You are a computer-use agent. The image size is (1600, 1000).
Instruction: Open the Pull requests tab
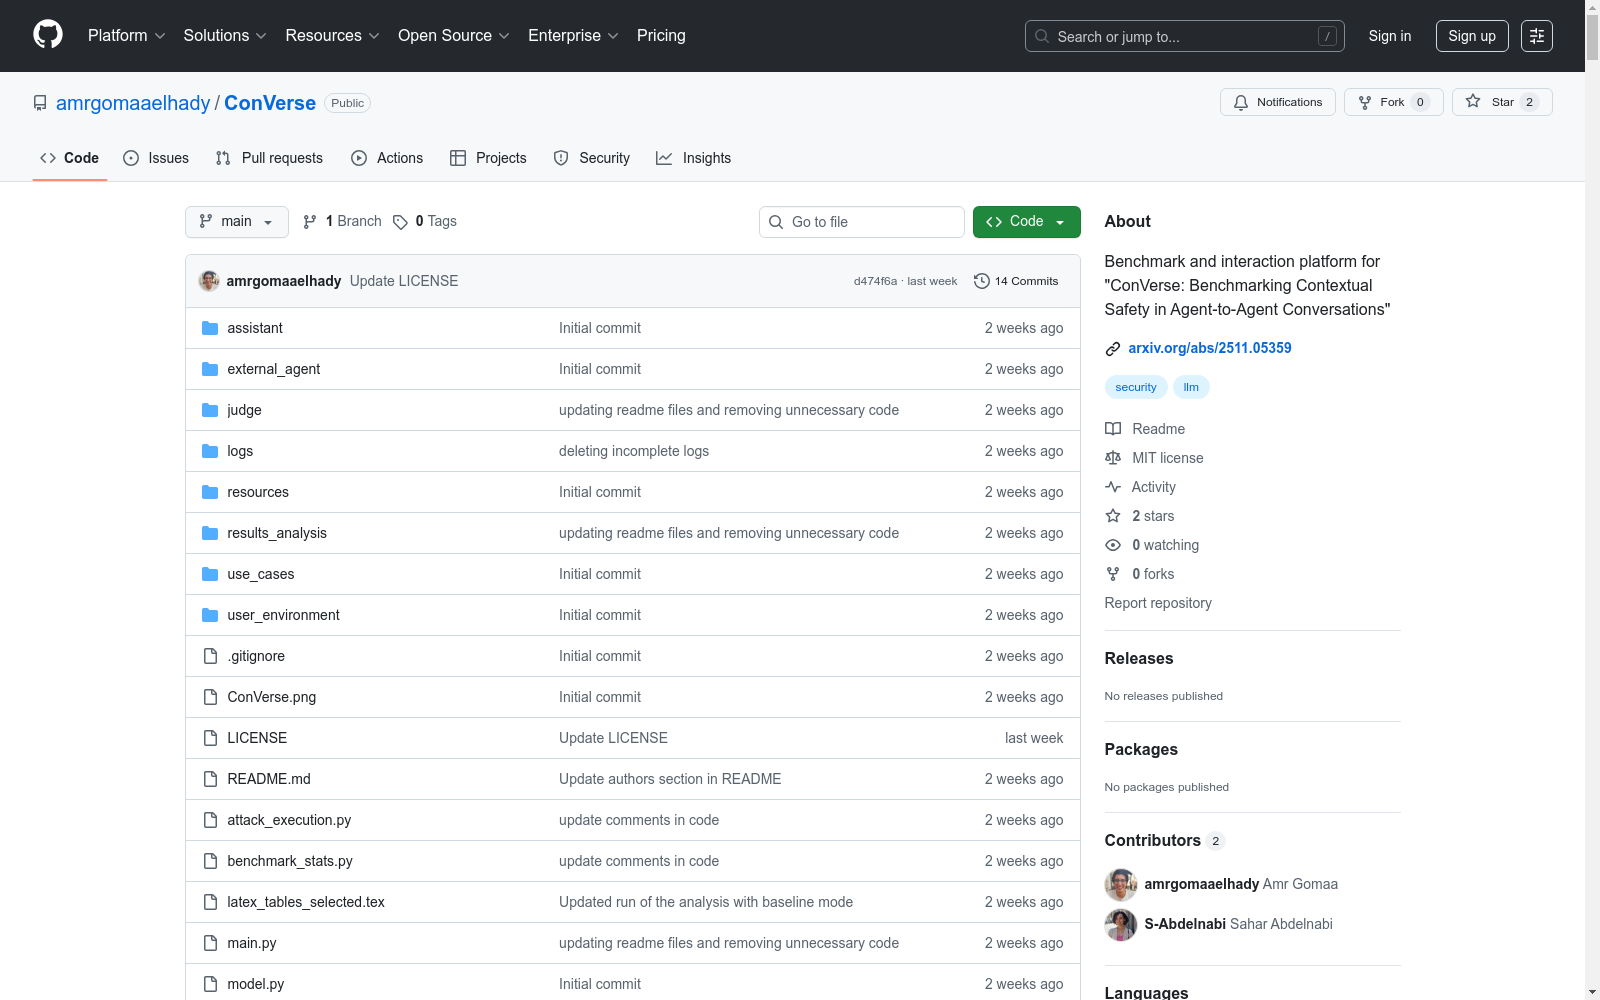coord(269,158)
